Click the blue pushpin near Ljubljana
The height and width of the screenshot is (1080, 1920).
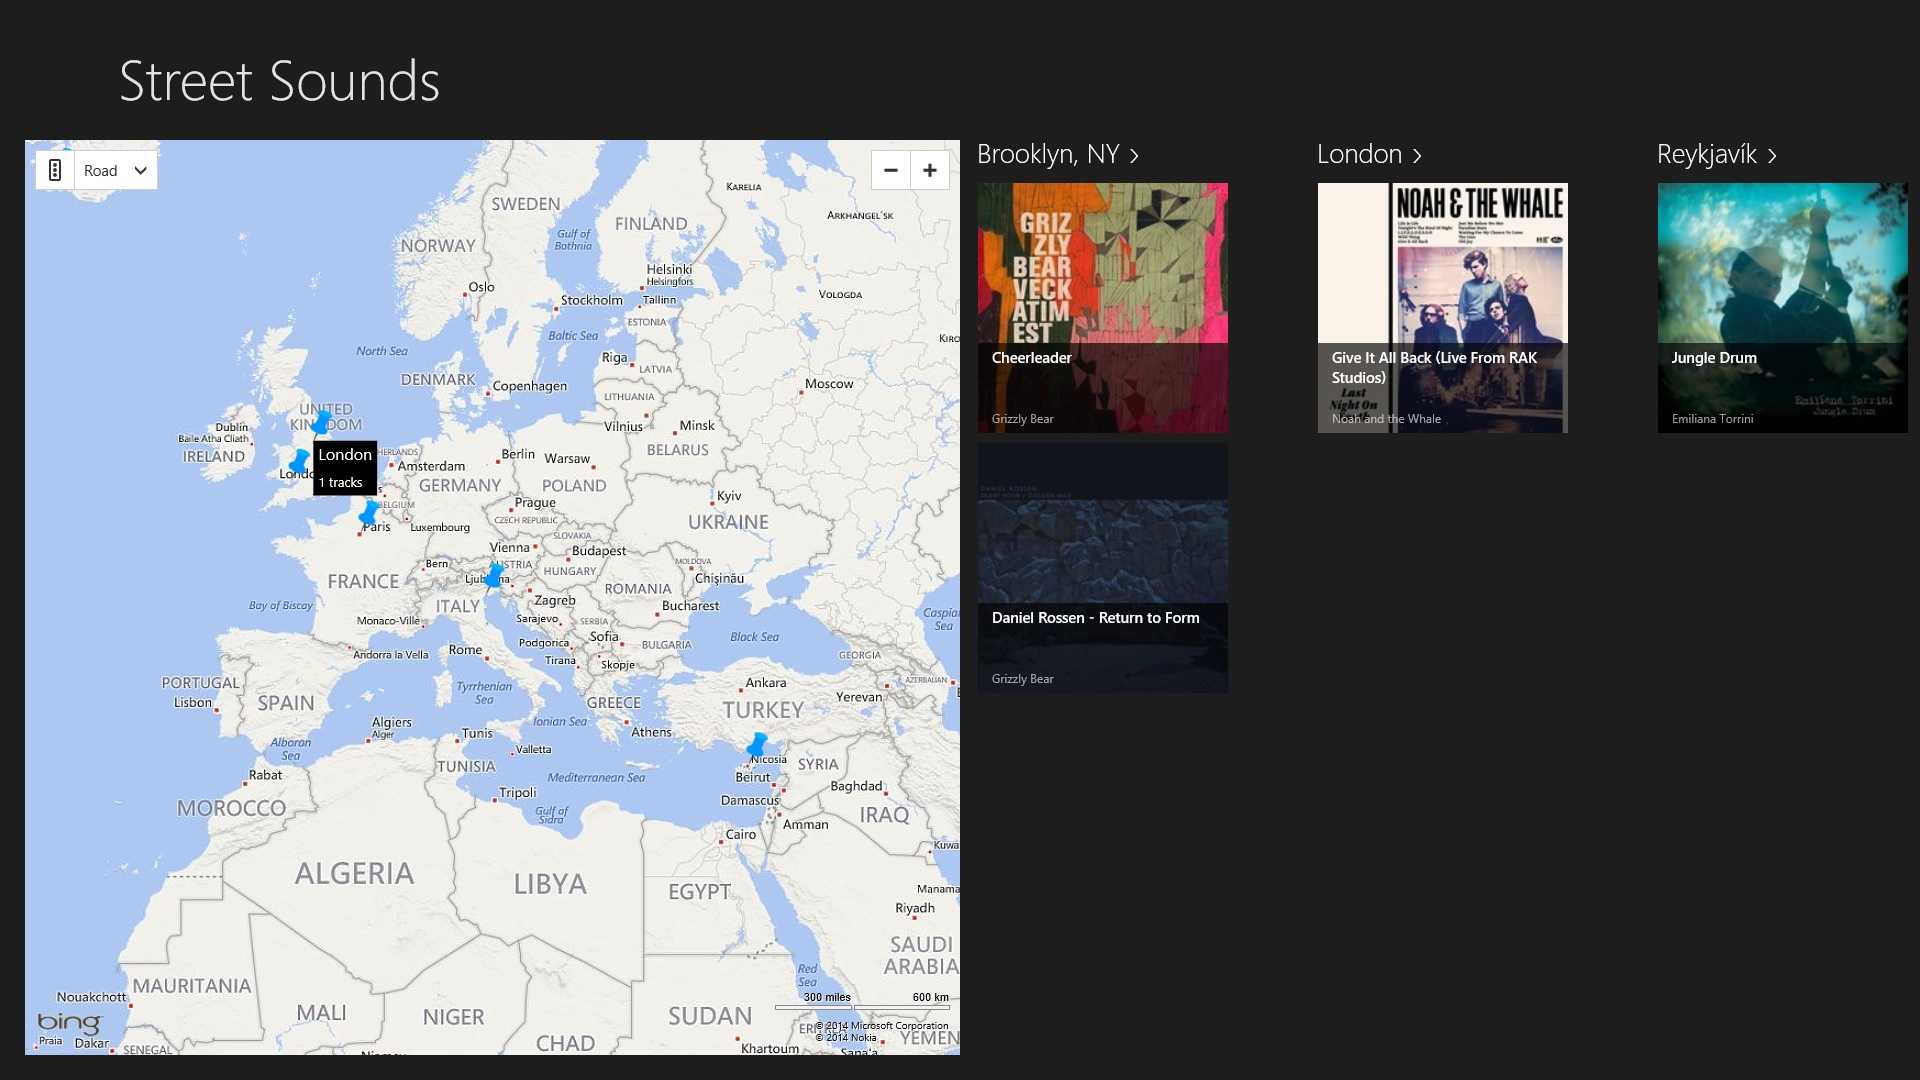(x=494, y=575)
